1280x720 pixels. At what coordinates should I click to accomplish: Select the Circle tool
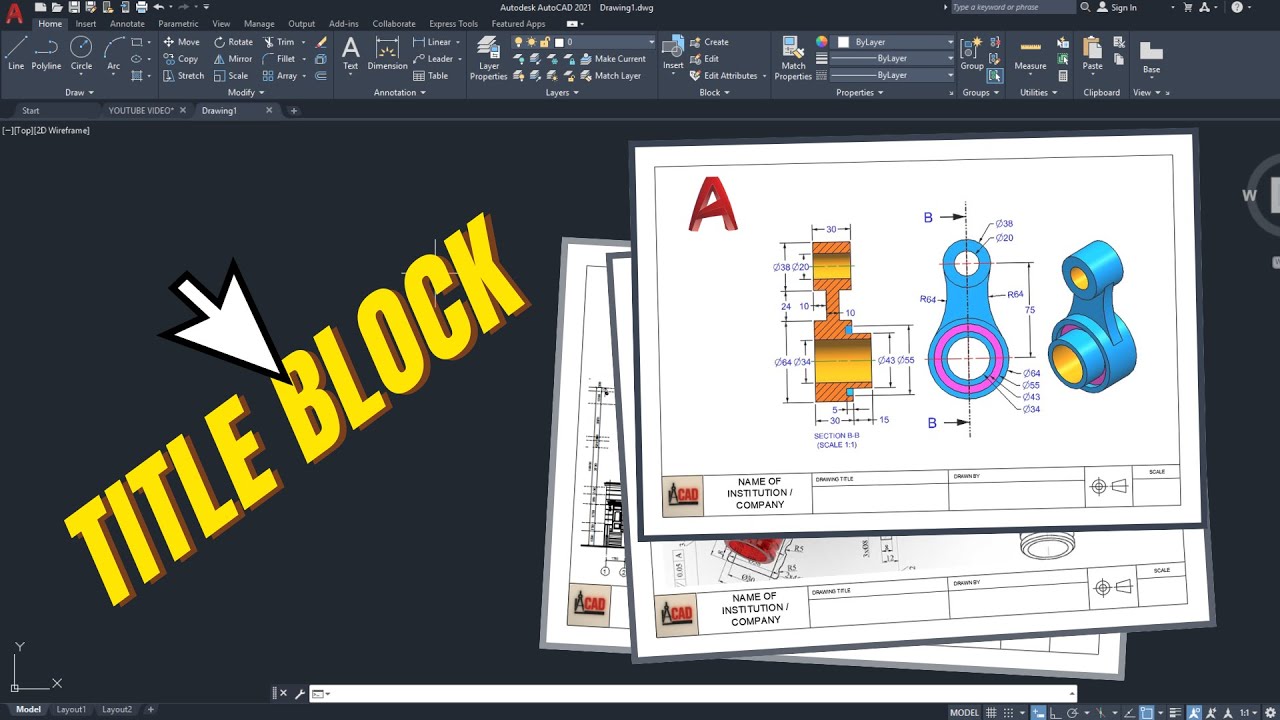pos(81,53)
